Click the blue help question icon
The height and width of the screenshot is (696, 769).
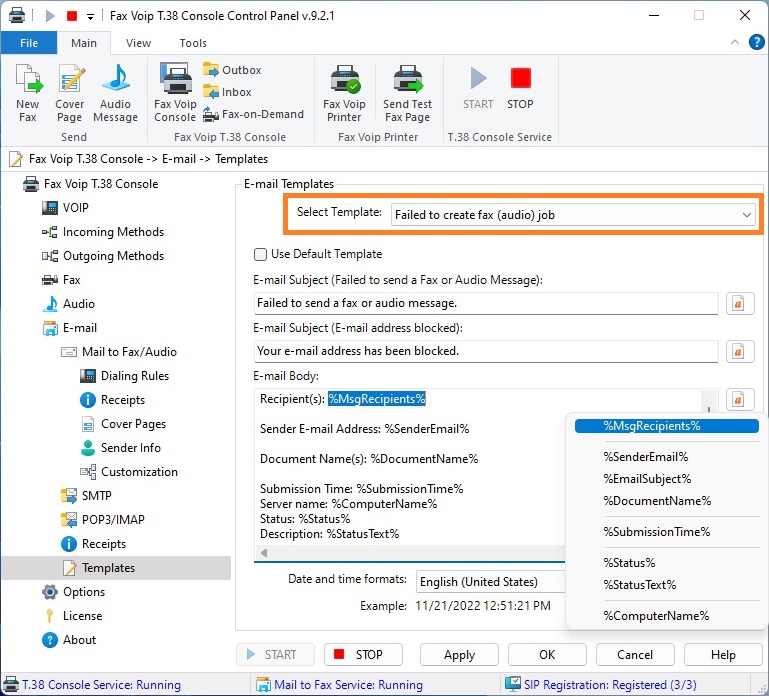coord(757,42)
